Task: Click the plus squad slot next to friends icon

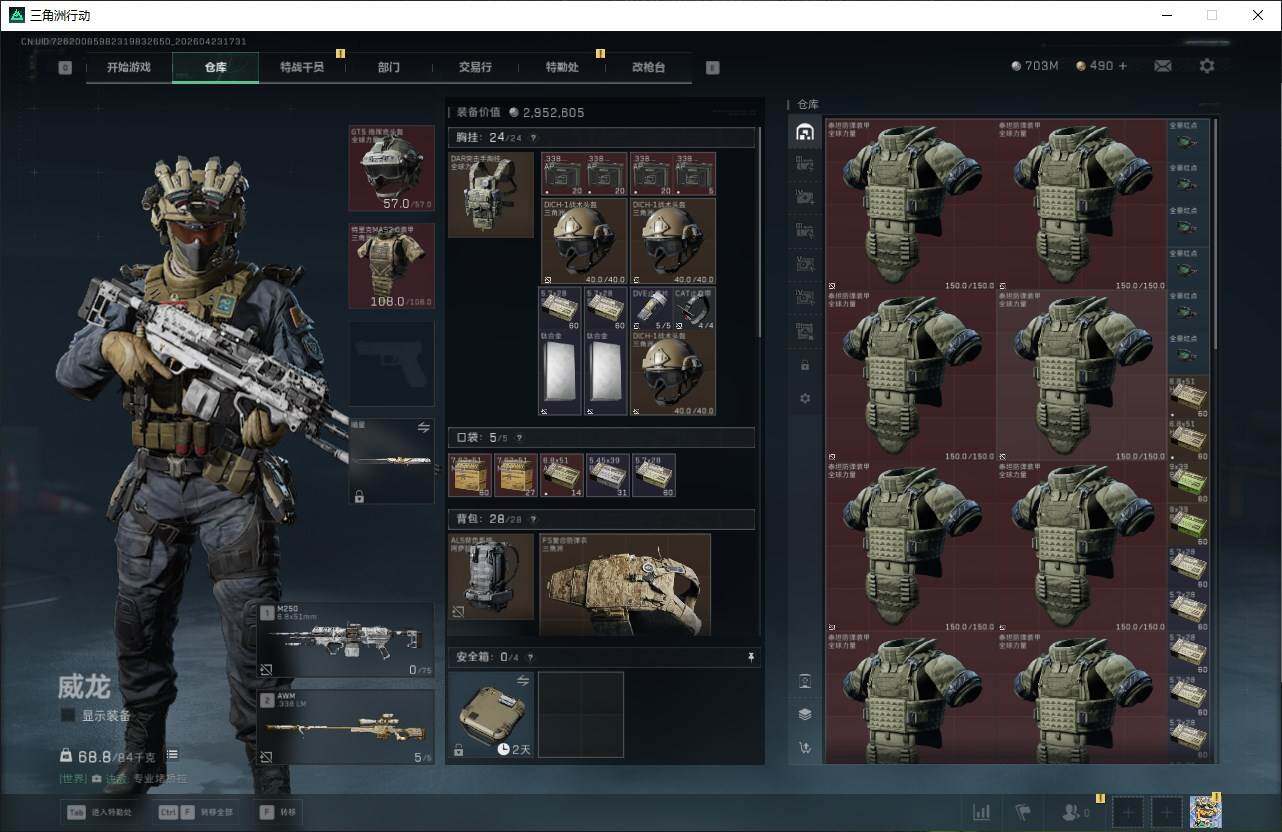Action: pos(1129,812)
